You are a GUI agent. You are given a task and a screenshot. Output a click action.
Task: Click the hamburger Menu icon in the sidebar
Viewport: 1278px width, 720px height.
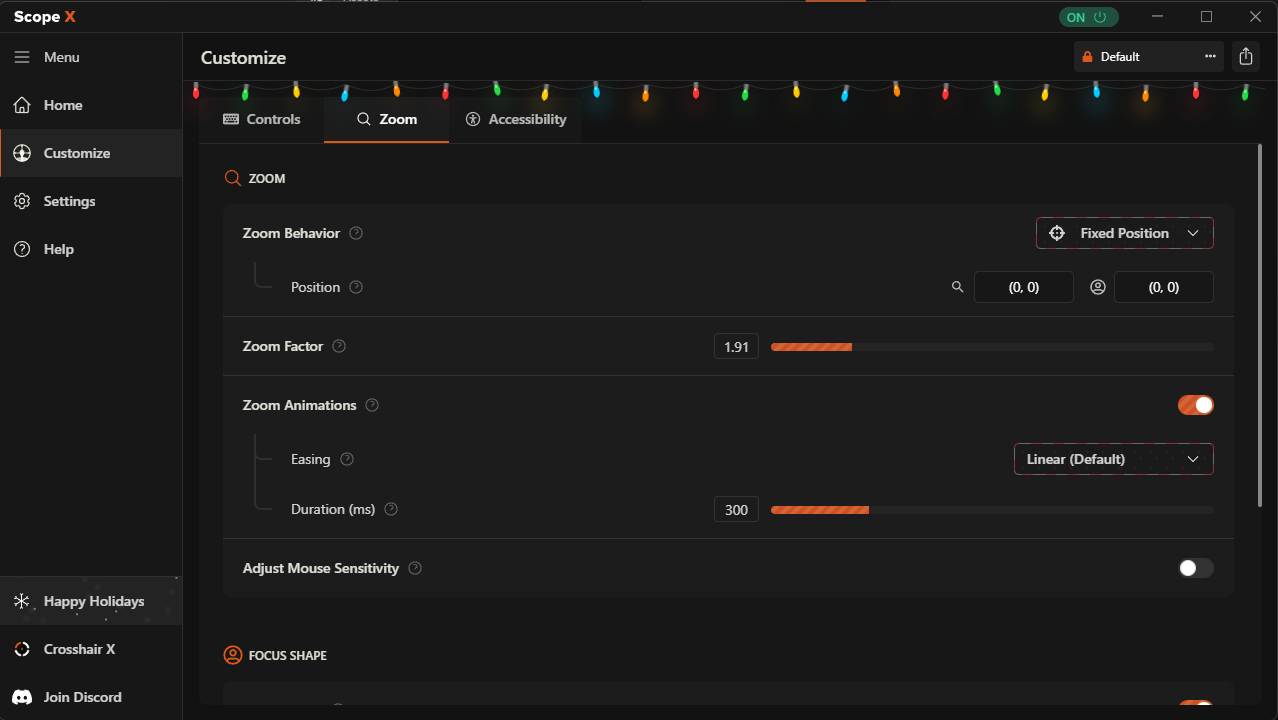point(22,57)
